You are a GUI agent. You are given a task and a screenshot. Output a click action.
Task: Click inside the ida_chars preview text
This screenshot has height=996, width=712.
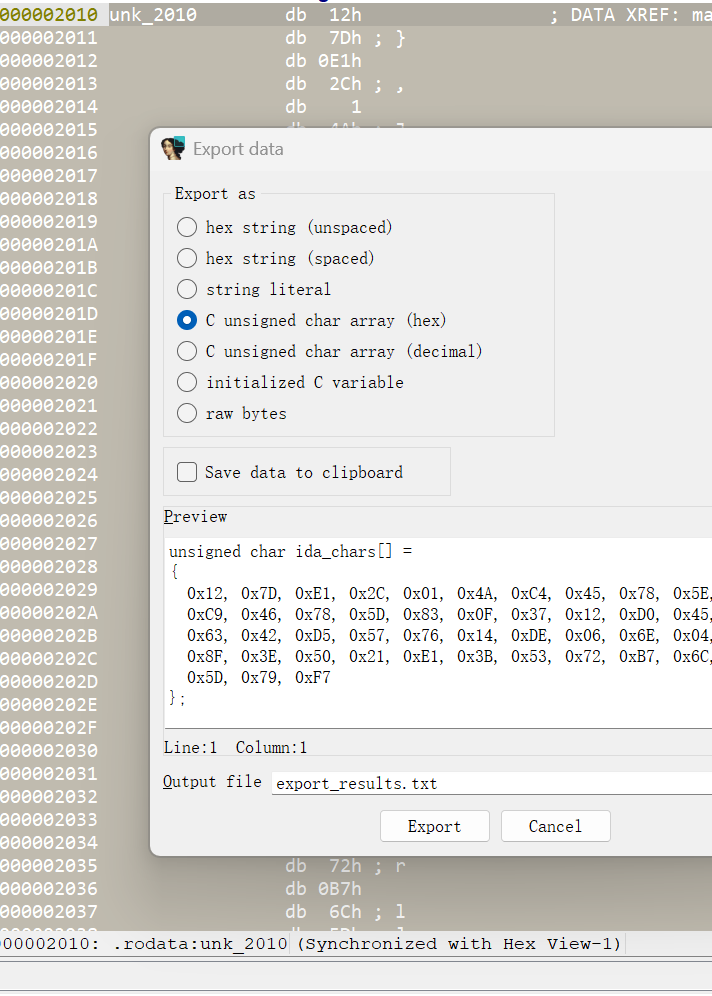coord(440,620)
